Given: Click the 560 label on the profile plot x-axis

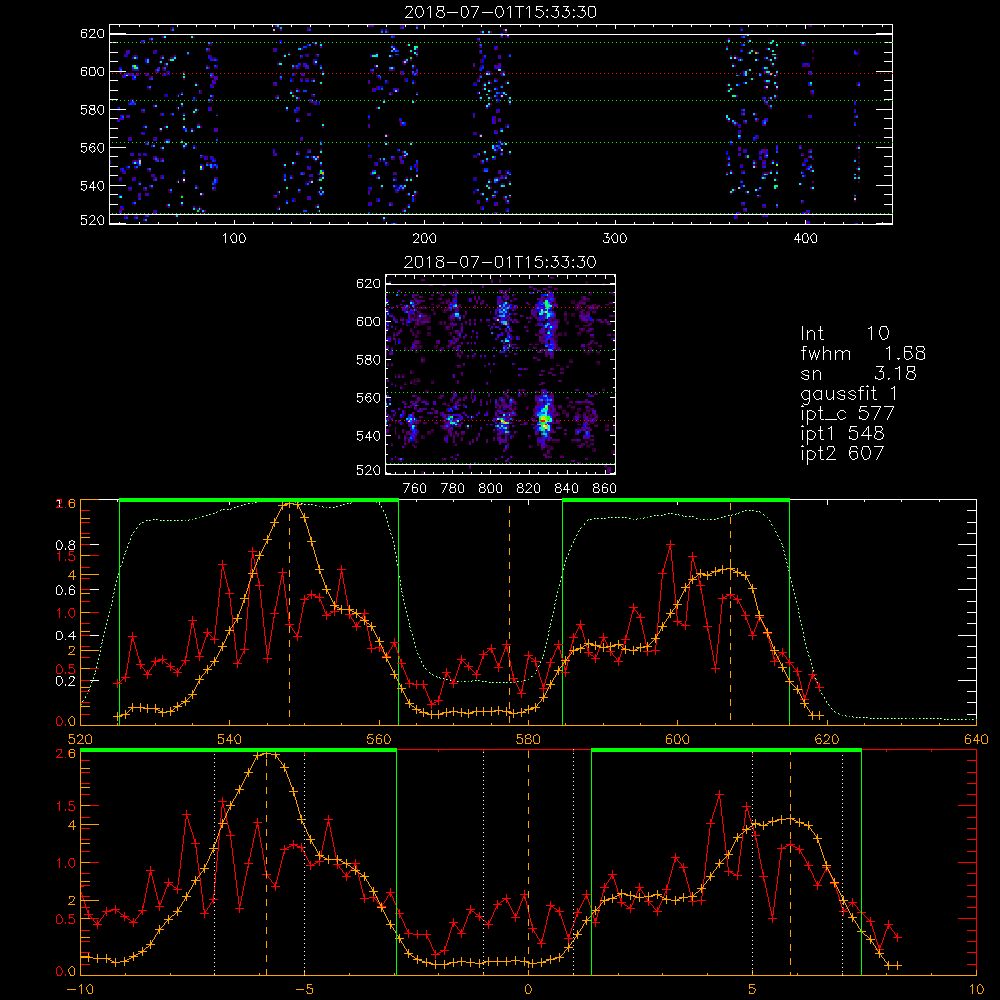Looking at the screenshot, I should 379,740.
